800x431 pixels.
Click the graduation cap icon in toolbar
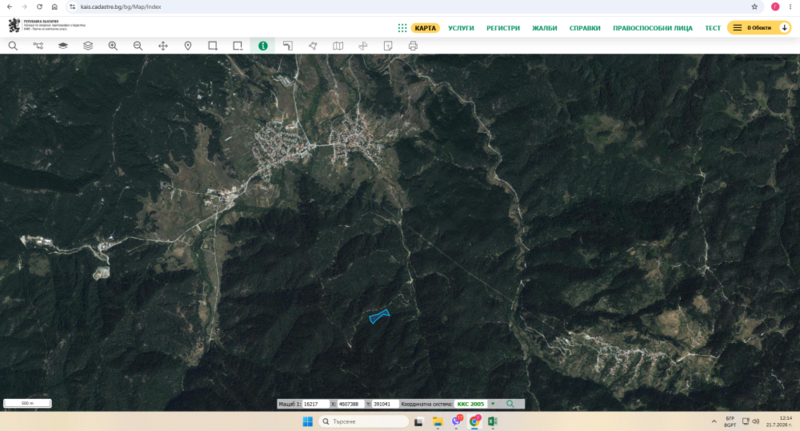point(63,46)
